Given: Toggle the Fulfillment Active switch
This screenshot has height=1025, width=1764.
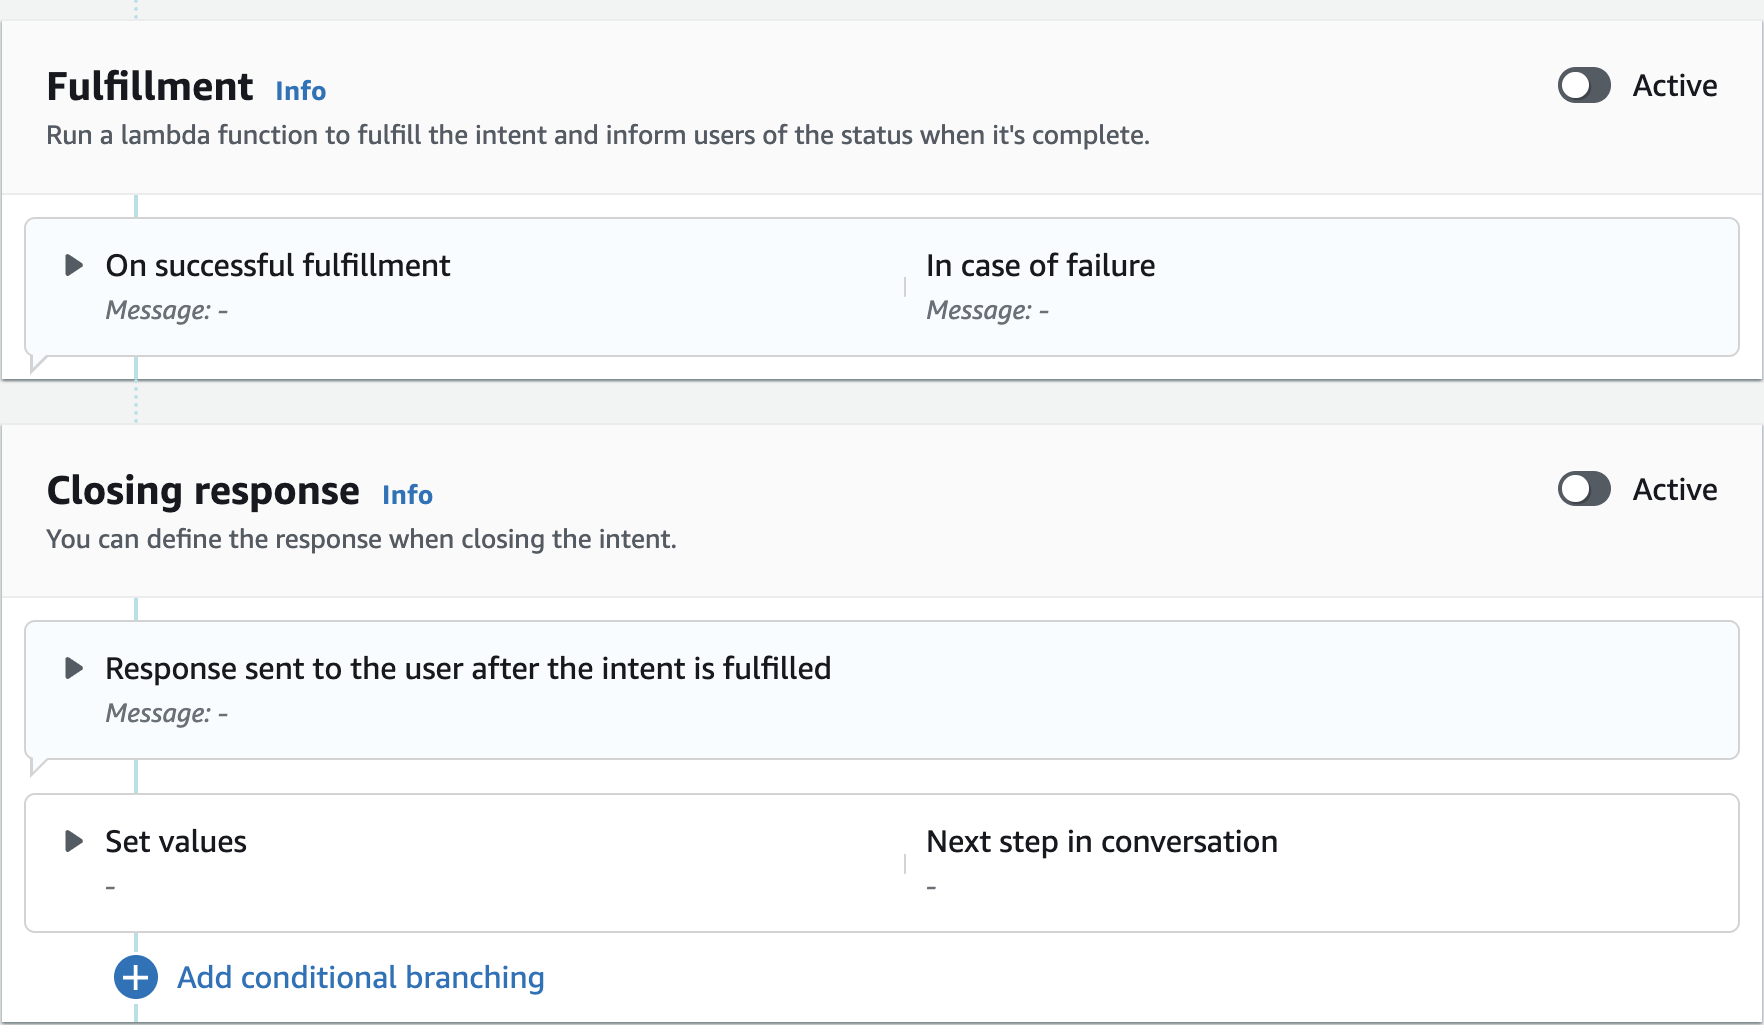Looking at the screenshot, I should (x=1584, y=86).
